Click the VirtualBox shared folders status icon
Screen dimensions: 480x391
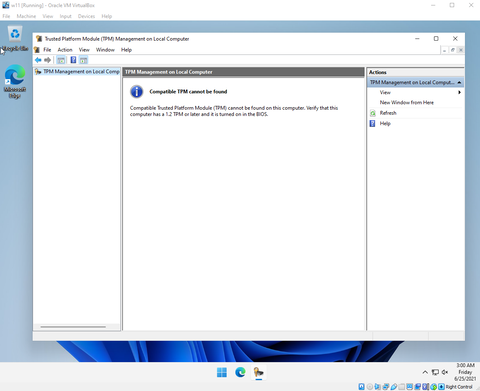[x=402, y=387]
